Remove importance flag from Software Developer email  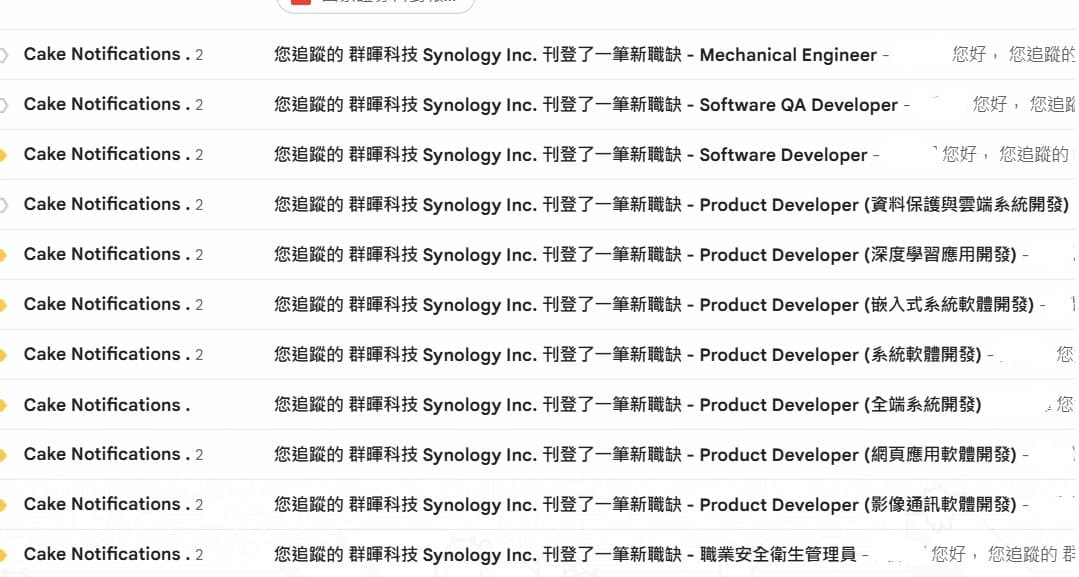click(3, 155)
